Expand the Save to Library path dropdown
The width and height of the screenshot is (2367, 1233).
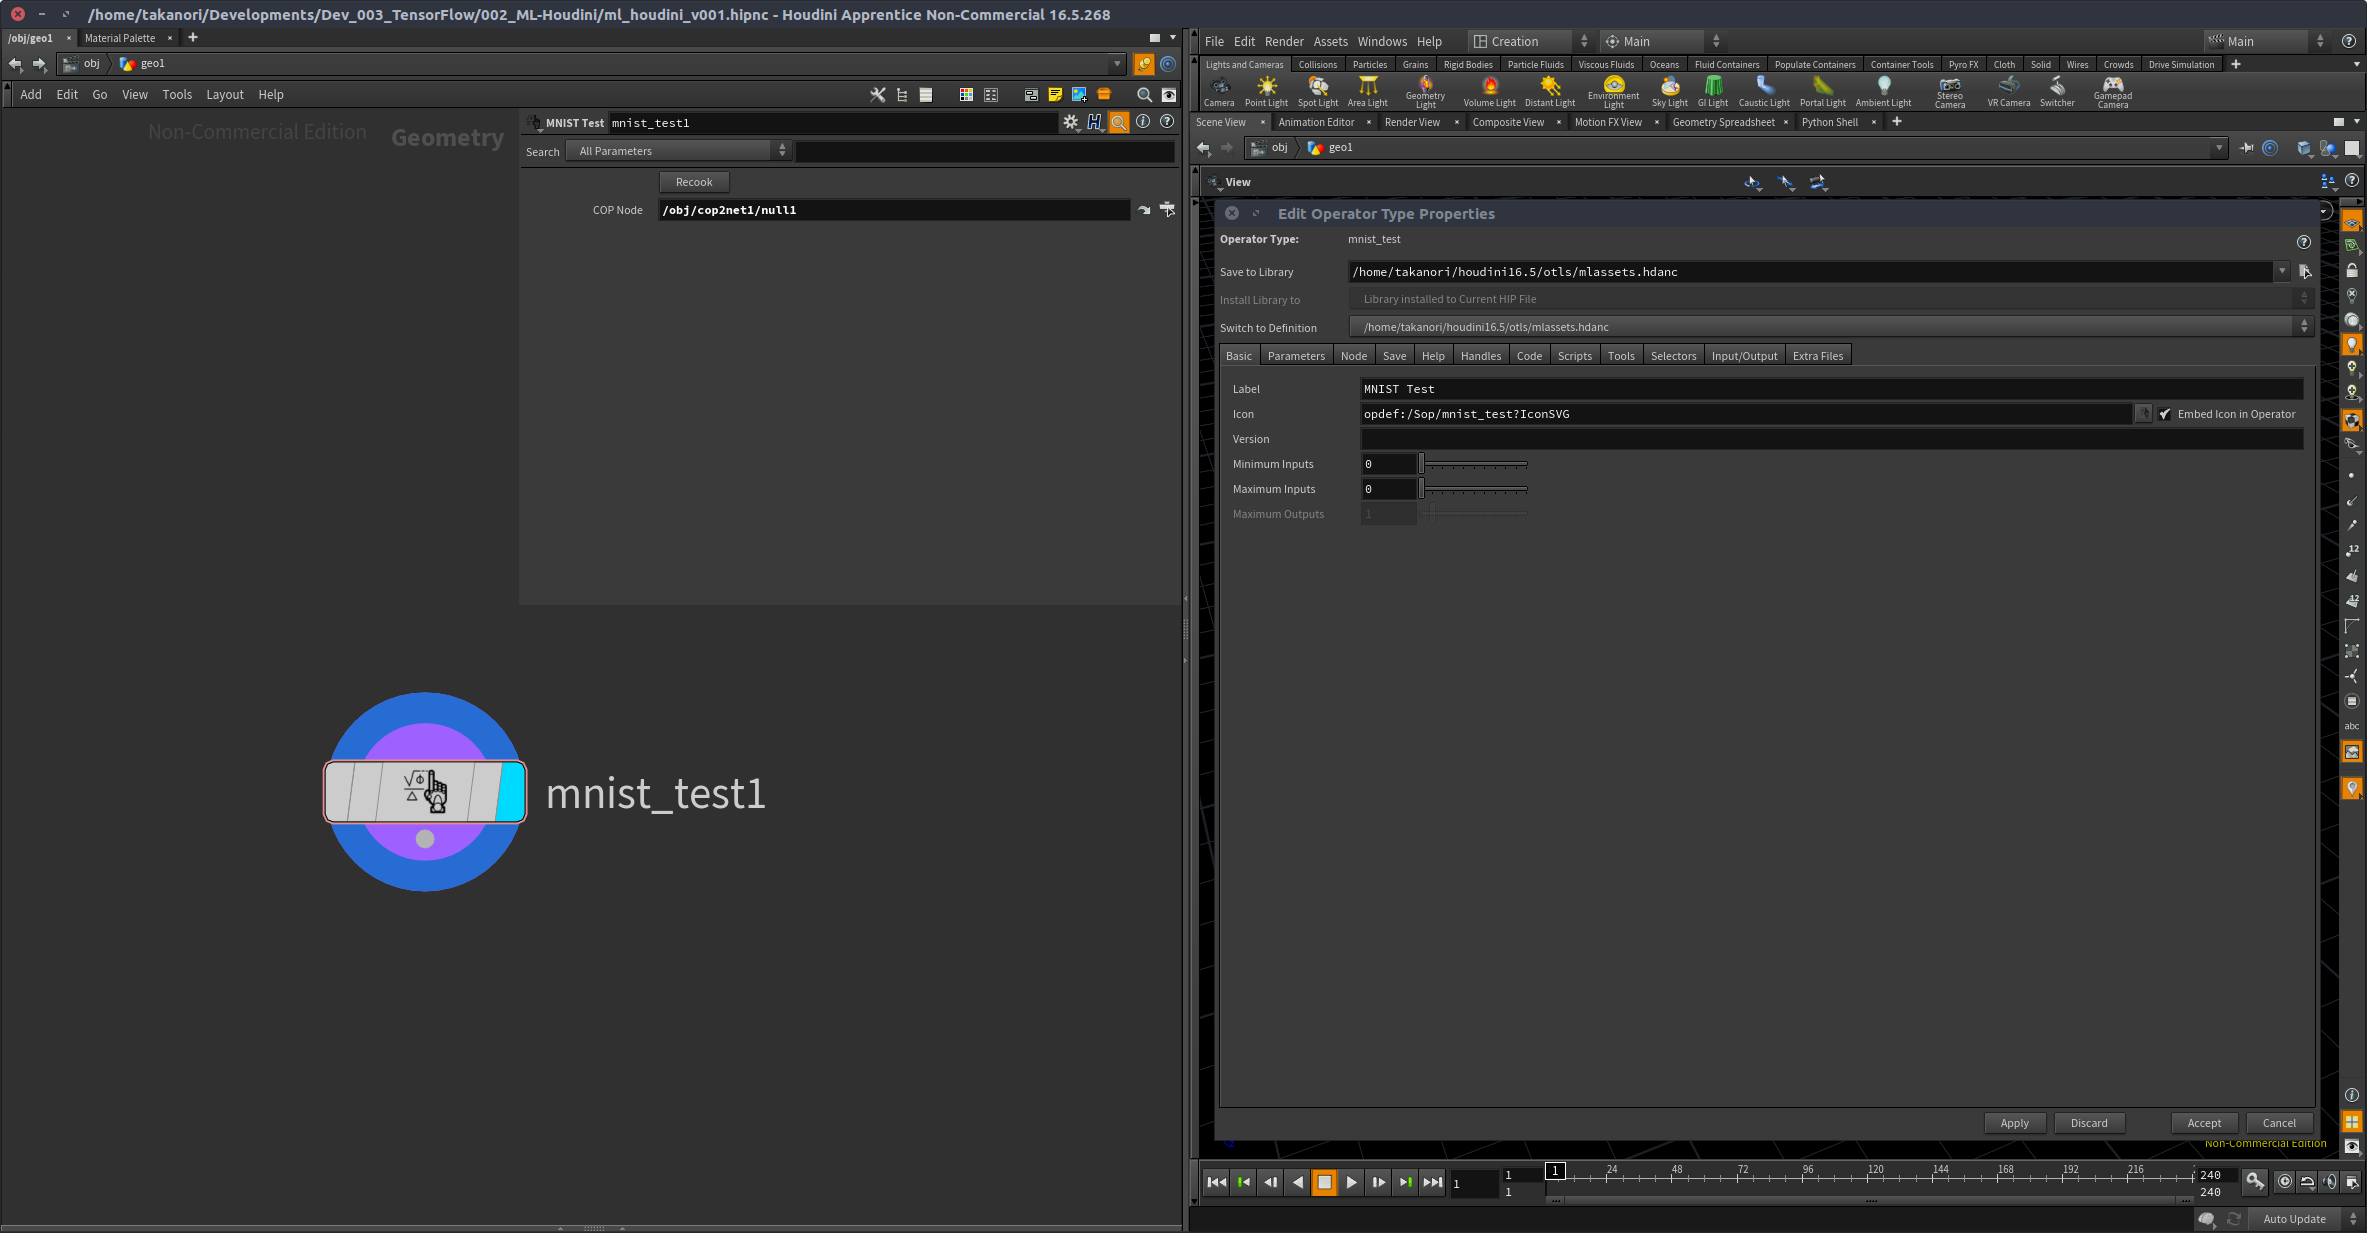pos(2283,271)
